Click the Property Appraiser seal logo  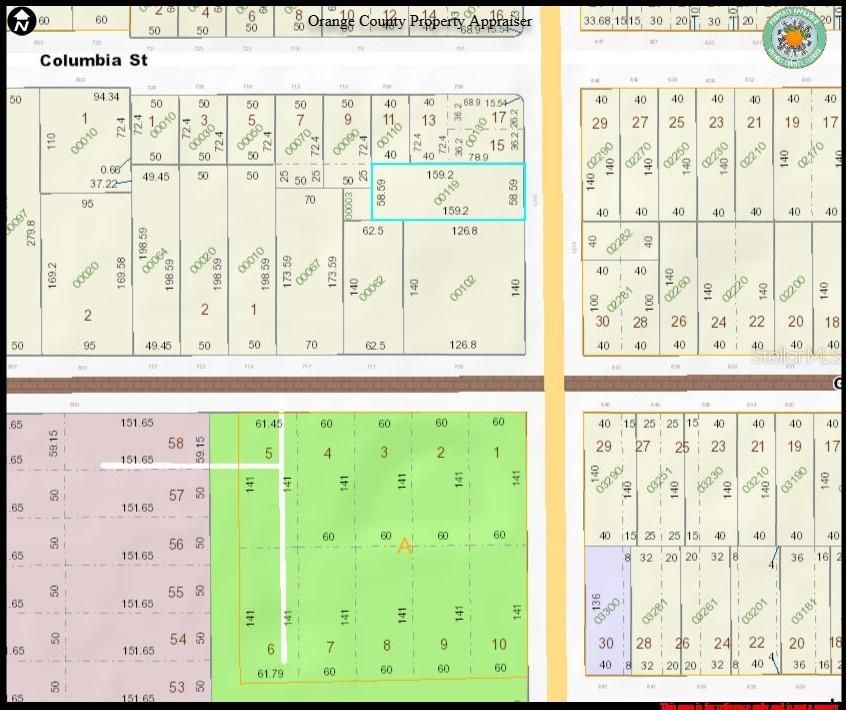(794, 37)
